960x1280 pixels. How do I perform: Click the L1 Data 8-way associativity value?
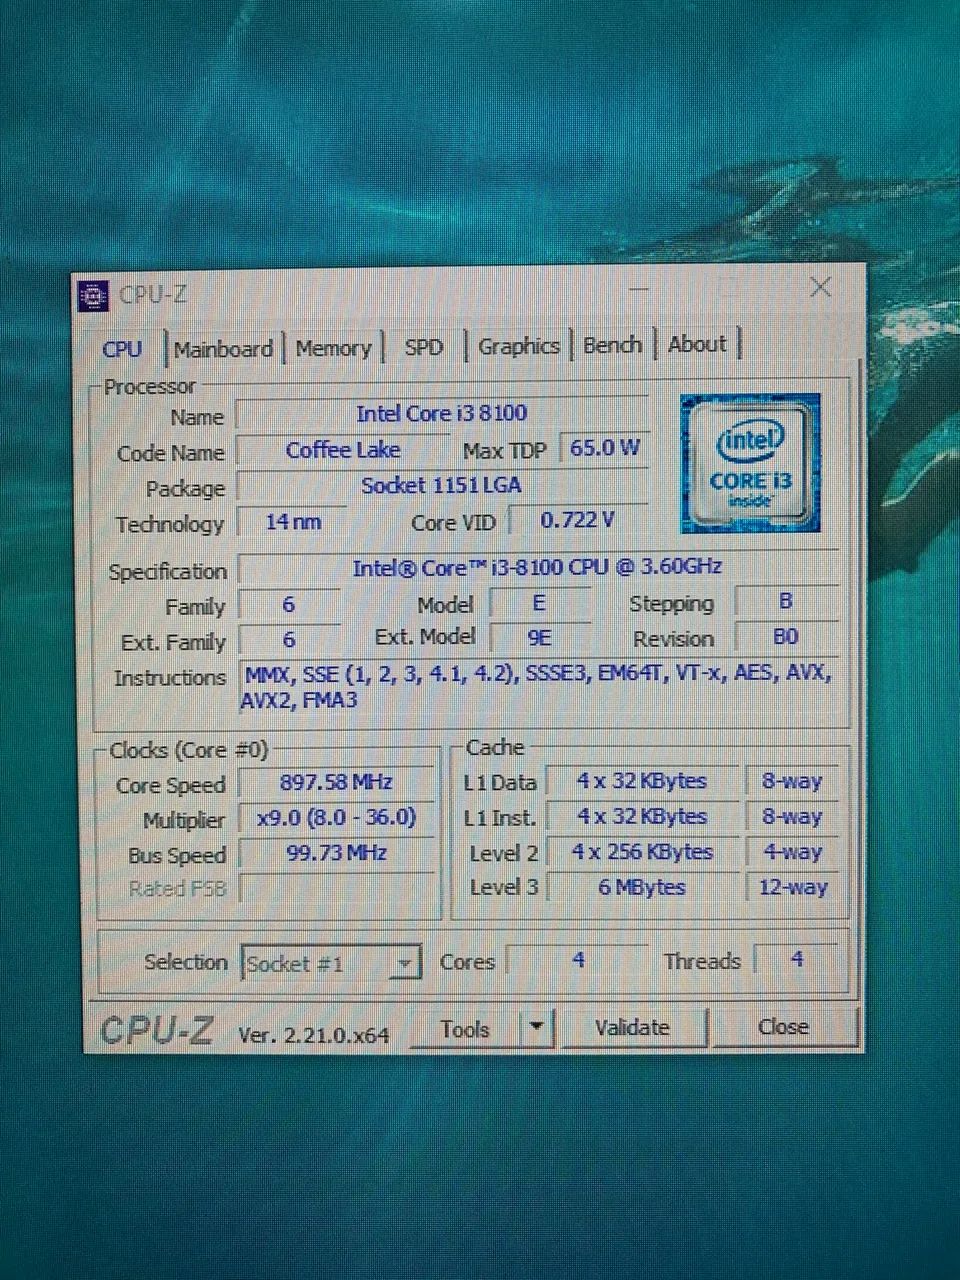tap(791, 781)
